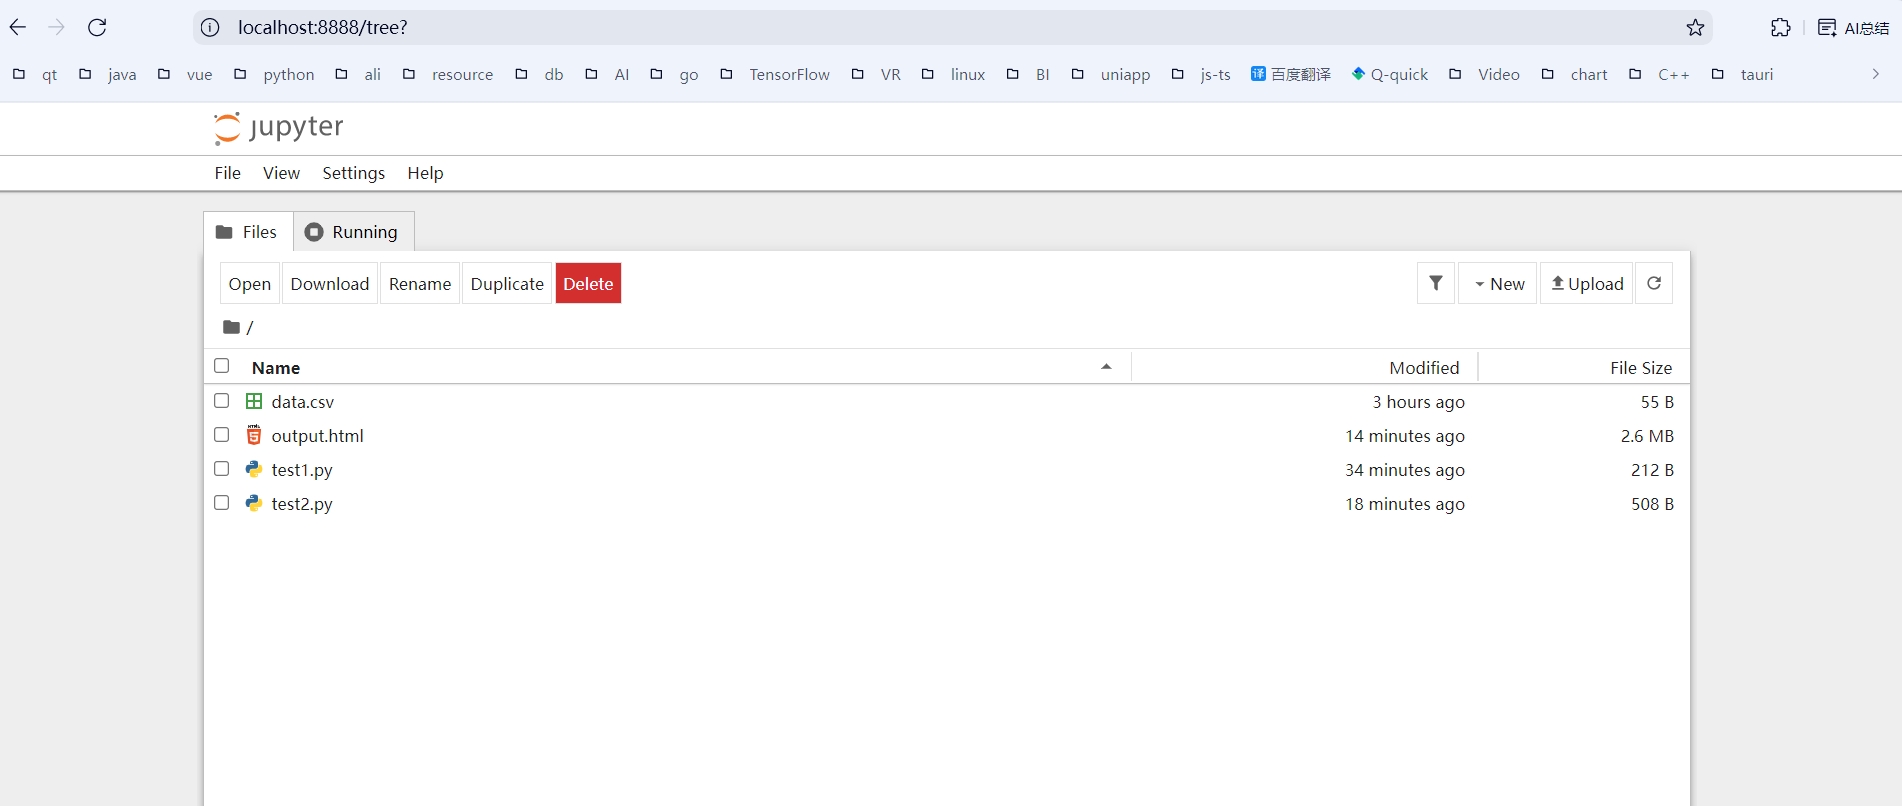The width and height of the screenshot is (1902, 806).
Task: Open the vue bookmark folder
Action: click(x=185, y=74)
